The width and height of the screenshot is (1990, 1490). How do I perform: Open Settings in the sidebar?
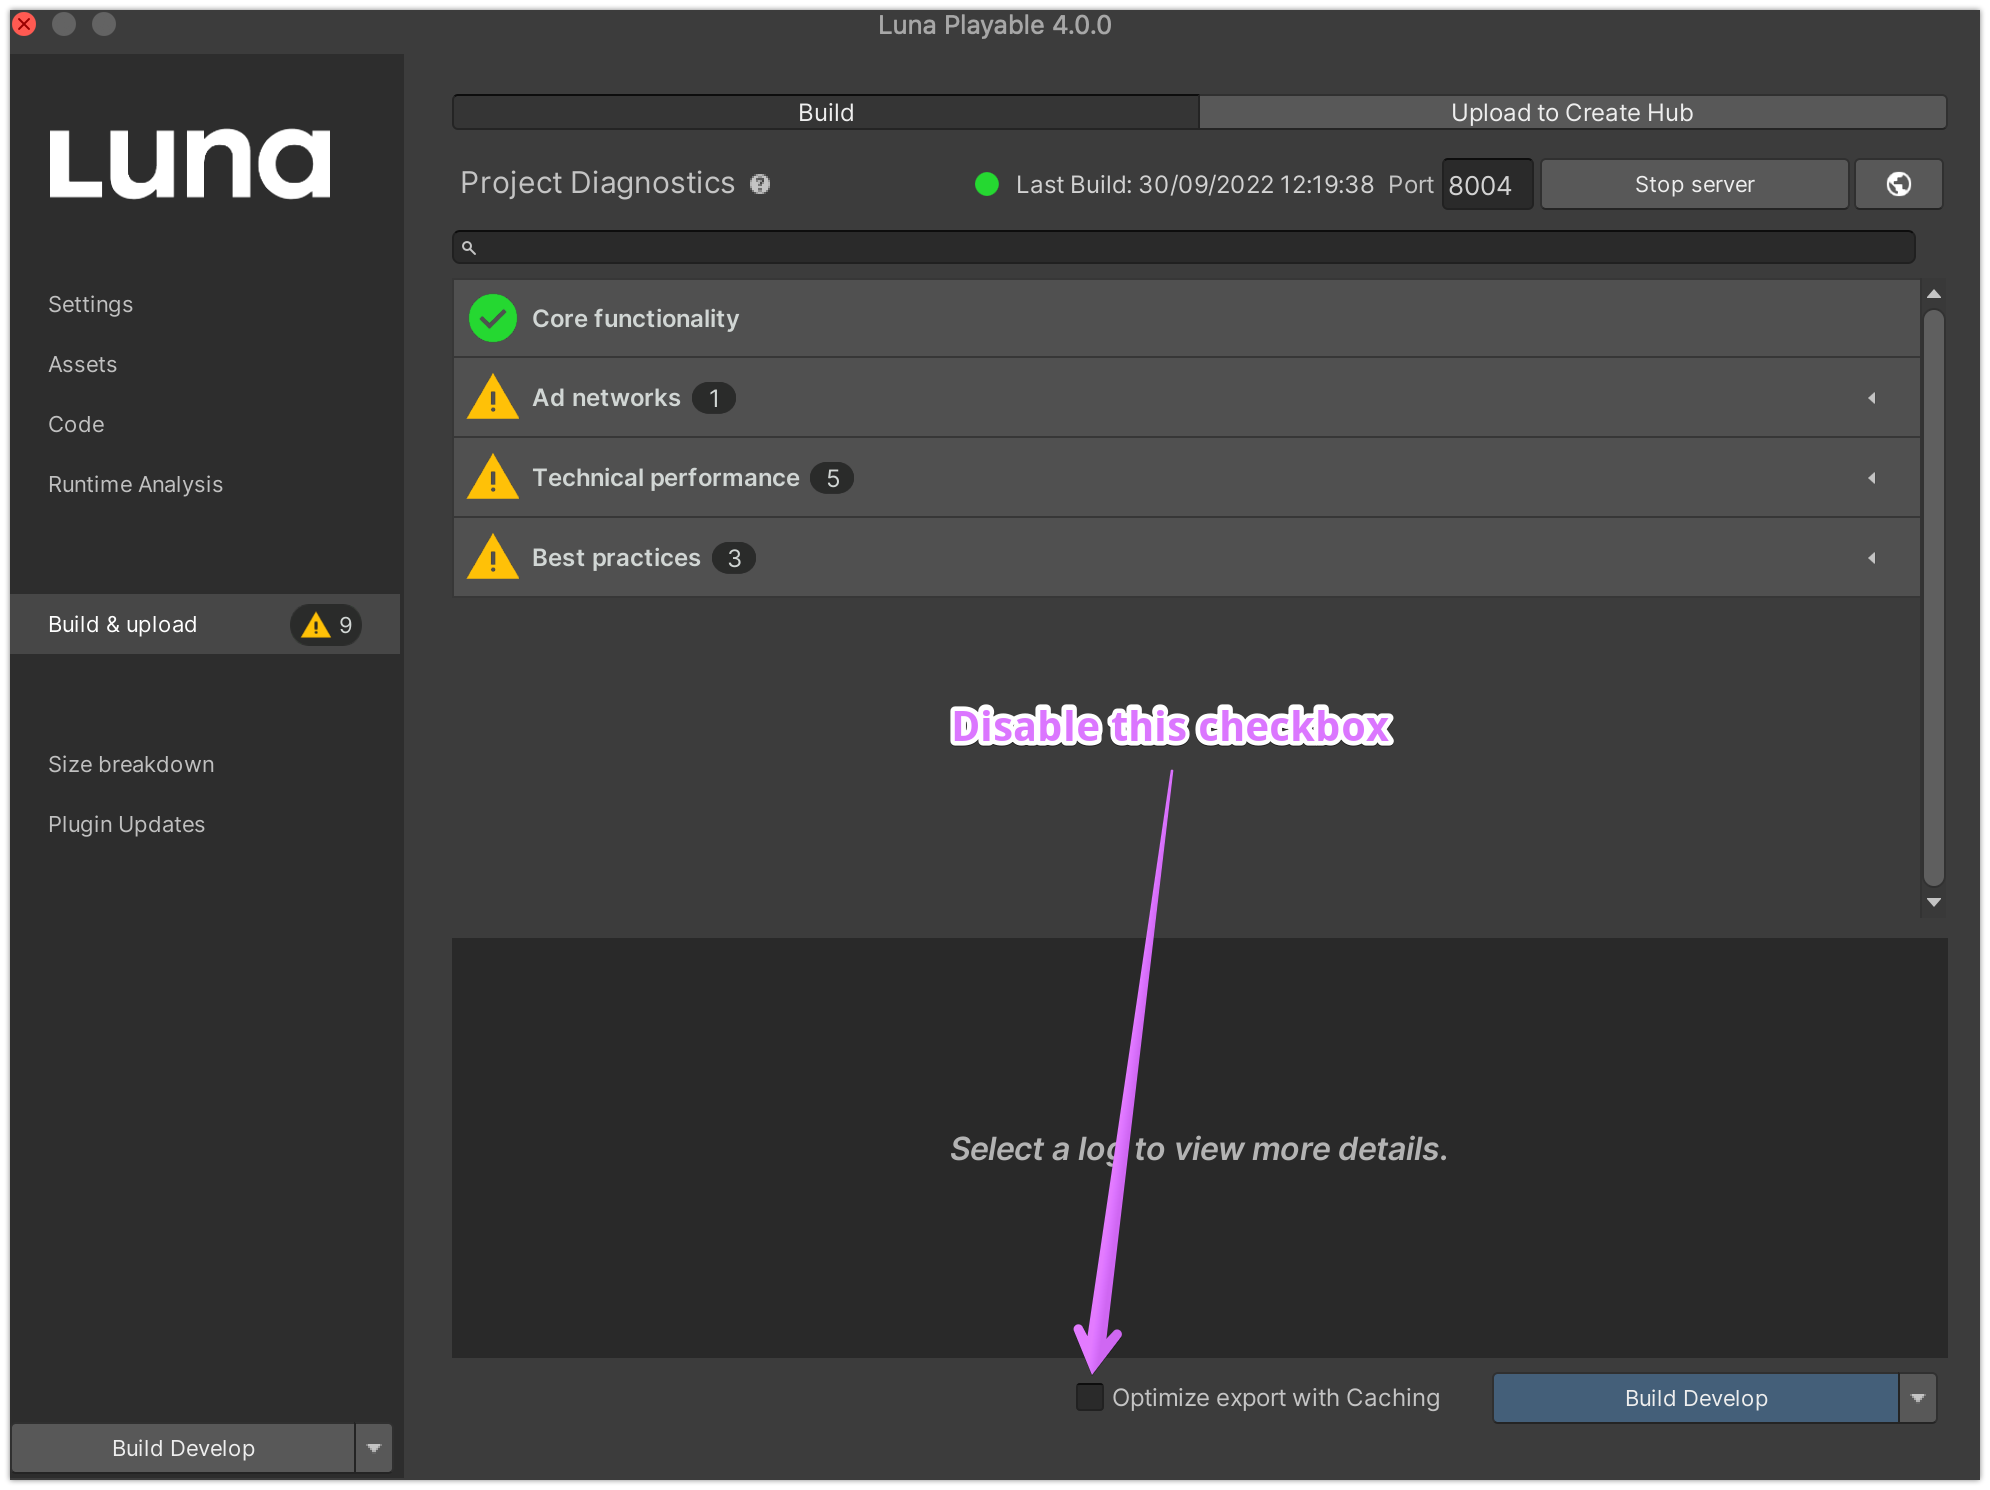click(x=91, y=304)
